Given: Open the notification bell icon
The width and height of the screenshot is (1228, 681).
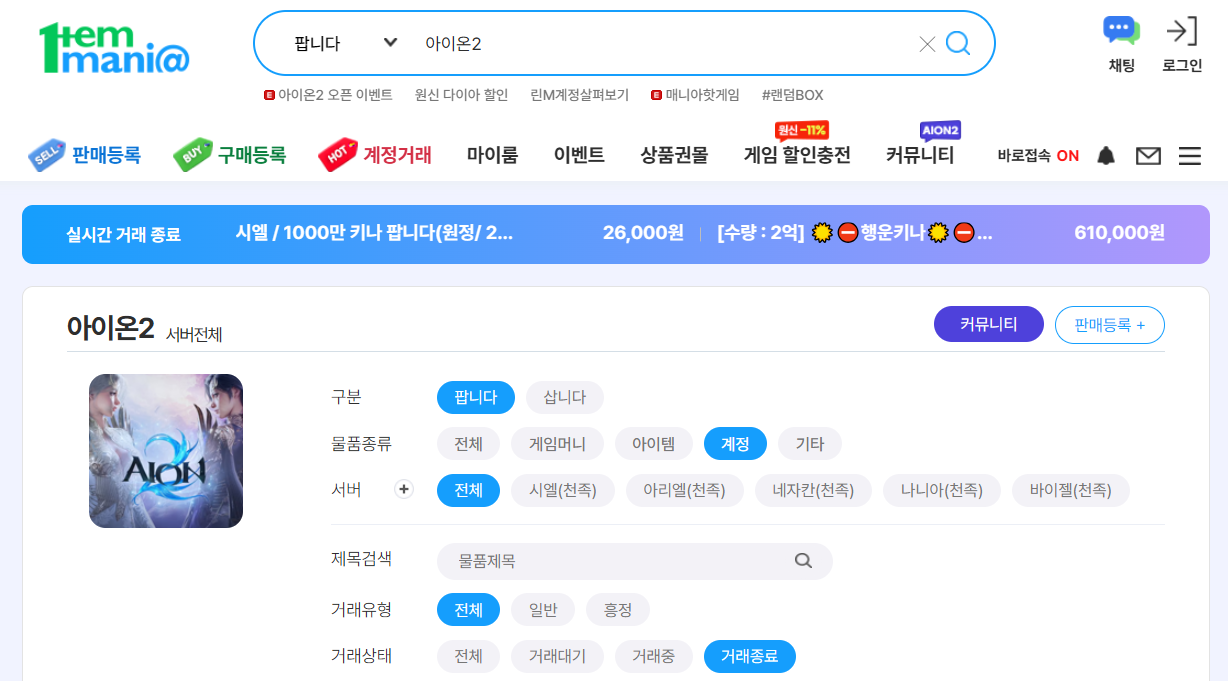Looking at the screenshot, I should point(1106,156).
